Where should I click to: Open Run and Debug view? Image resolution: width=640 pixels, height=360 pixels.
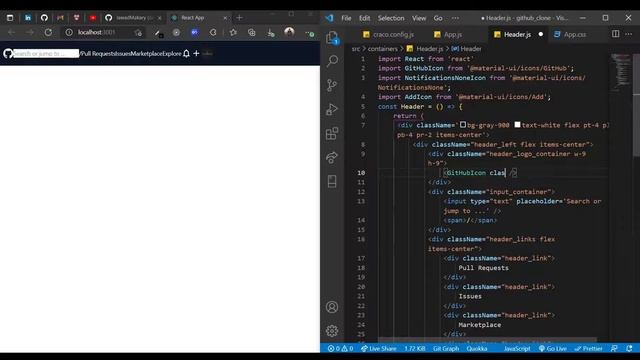point(332,109)
